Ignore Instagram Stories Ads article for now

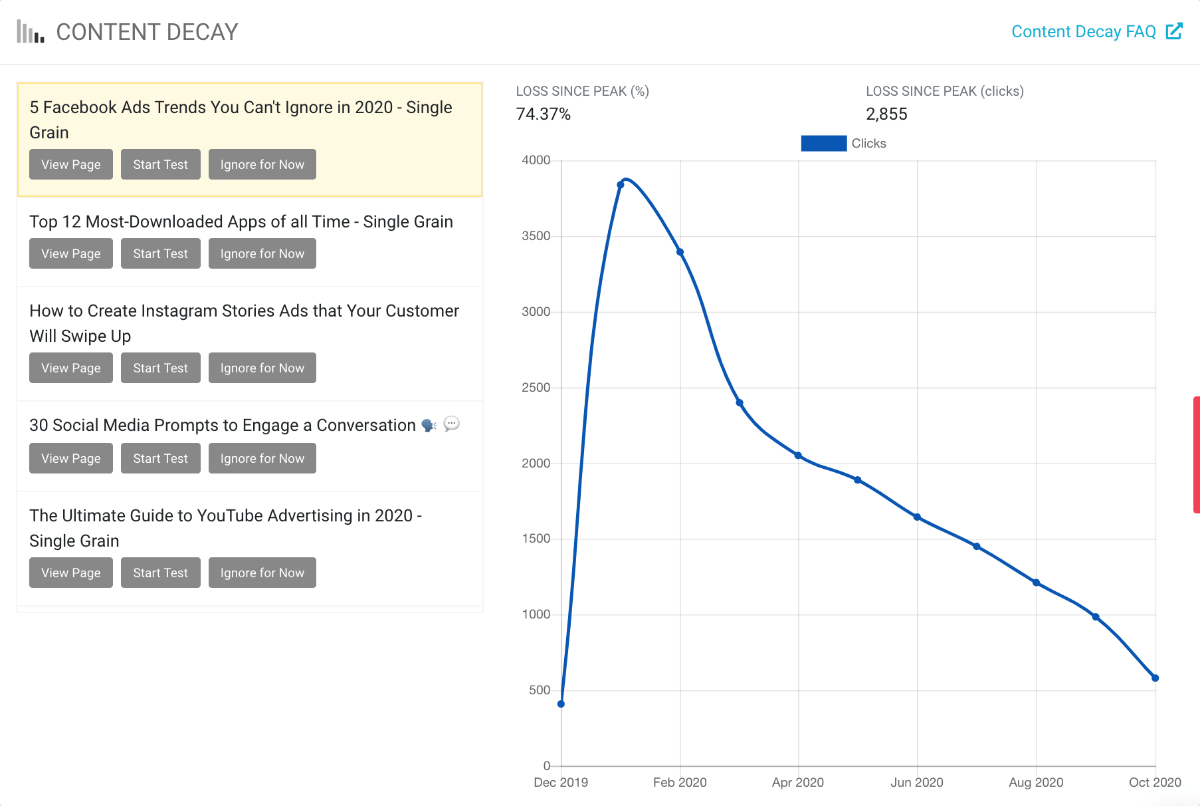tap(262, 367)
